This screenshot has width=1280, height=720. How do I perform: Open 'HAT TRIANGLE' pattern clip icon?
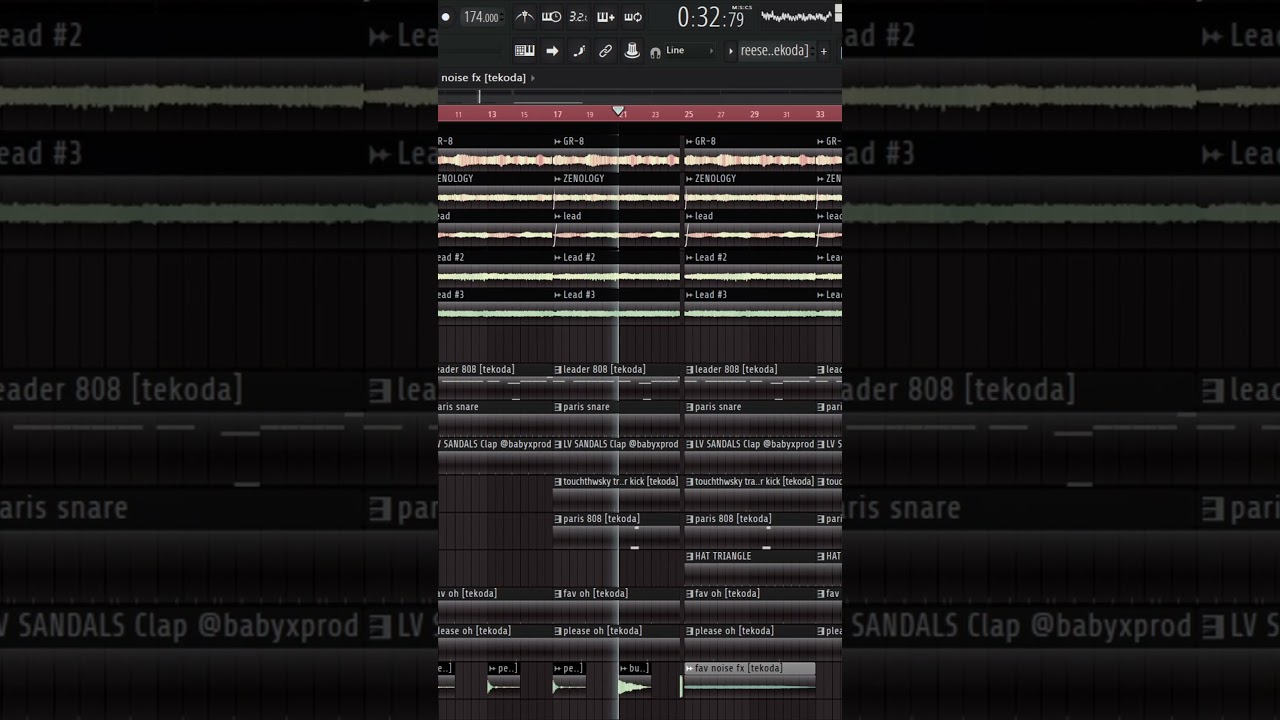point(690,556)
